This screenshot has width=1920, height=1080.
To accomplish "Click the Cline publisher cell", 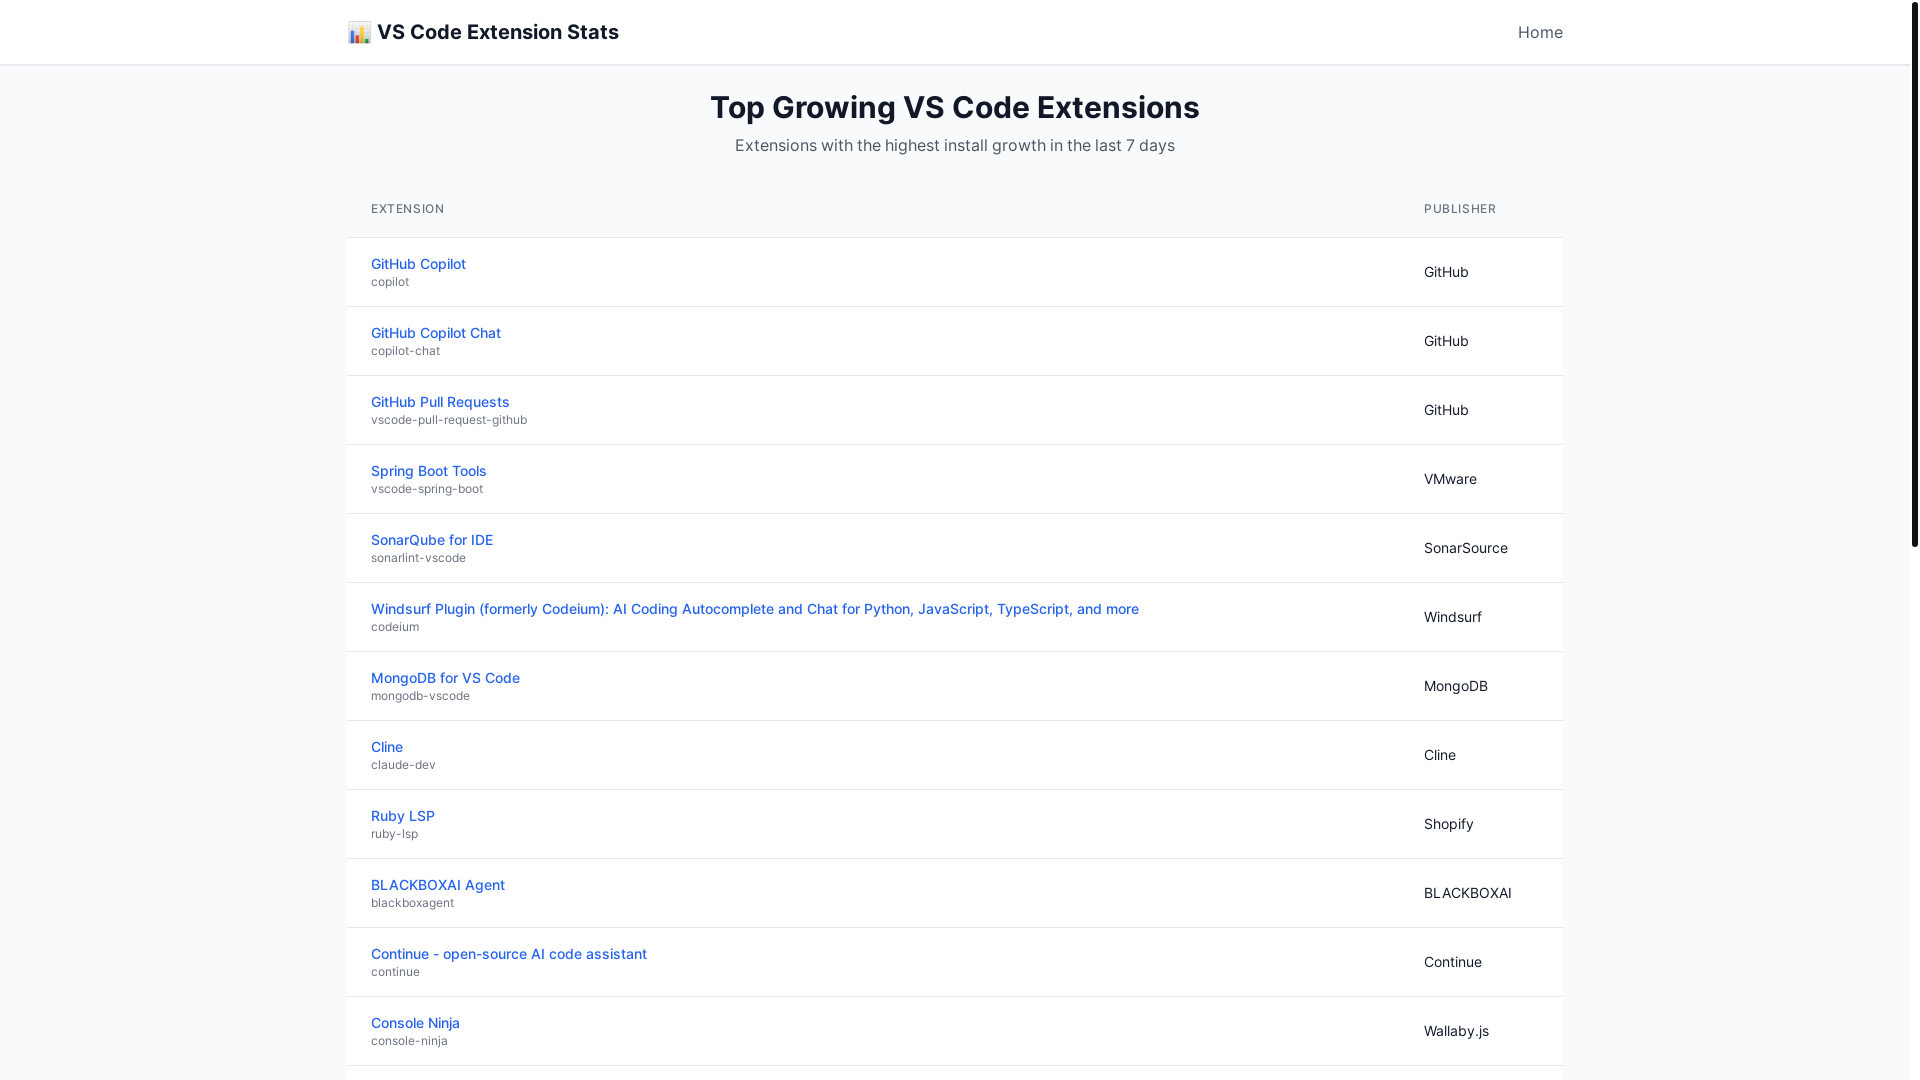I will 1440,755.
